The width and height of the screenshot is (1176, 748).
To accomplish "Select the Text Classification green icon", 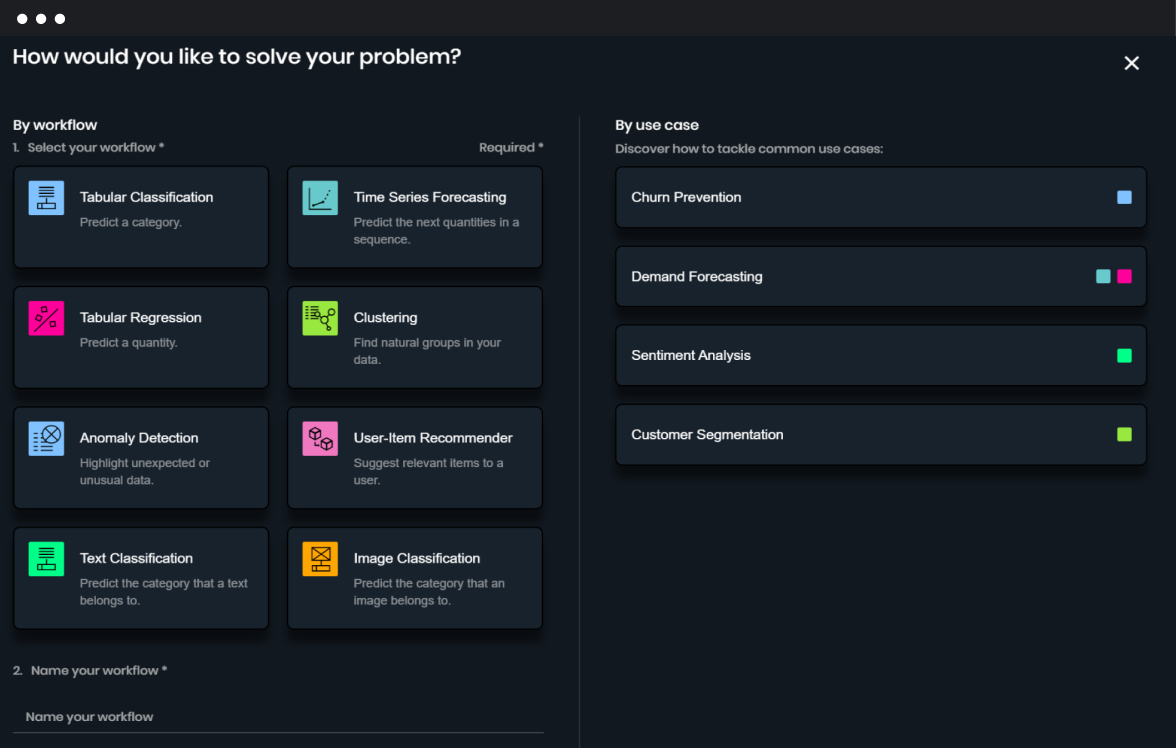I will click(46, 558).
